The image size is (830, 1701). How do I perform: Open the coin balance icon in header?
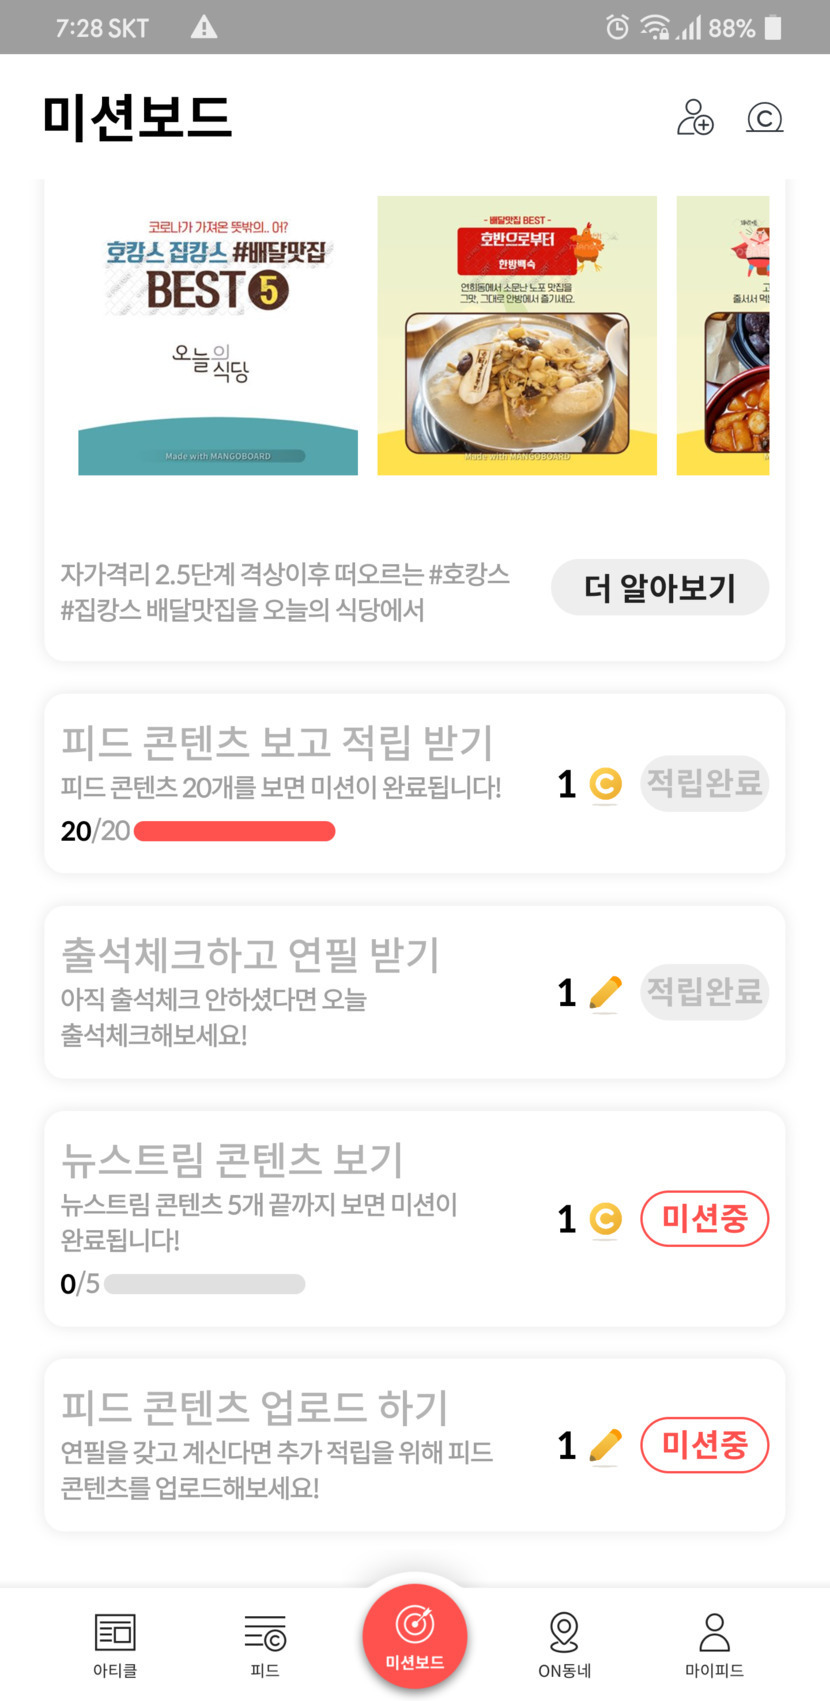[765, 118]
